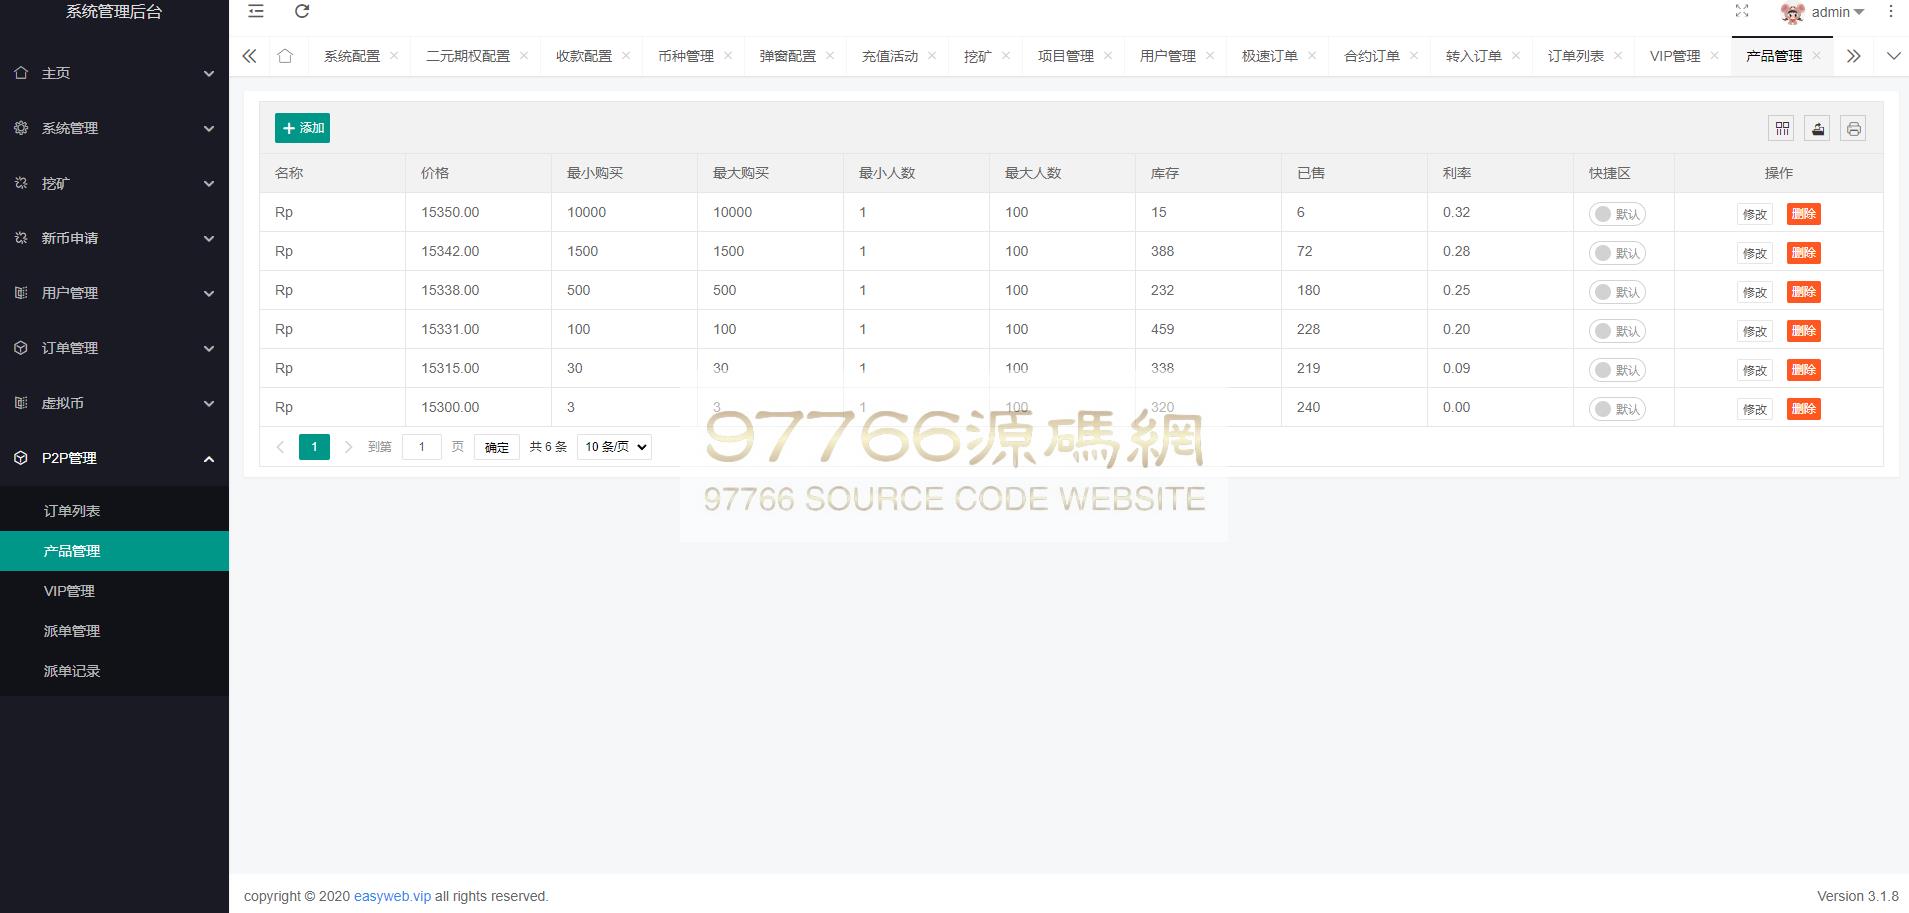Close the 充值活动 tab
The height and width of the screenshot is (913, 1909).
click(932, 56)
